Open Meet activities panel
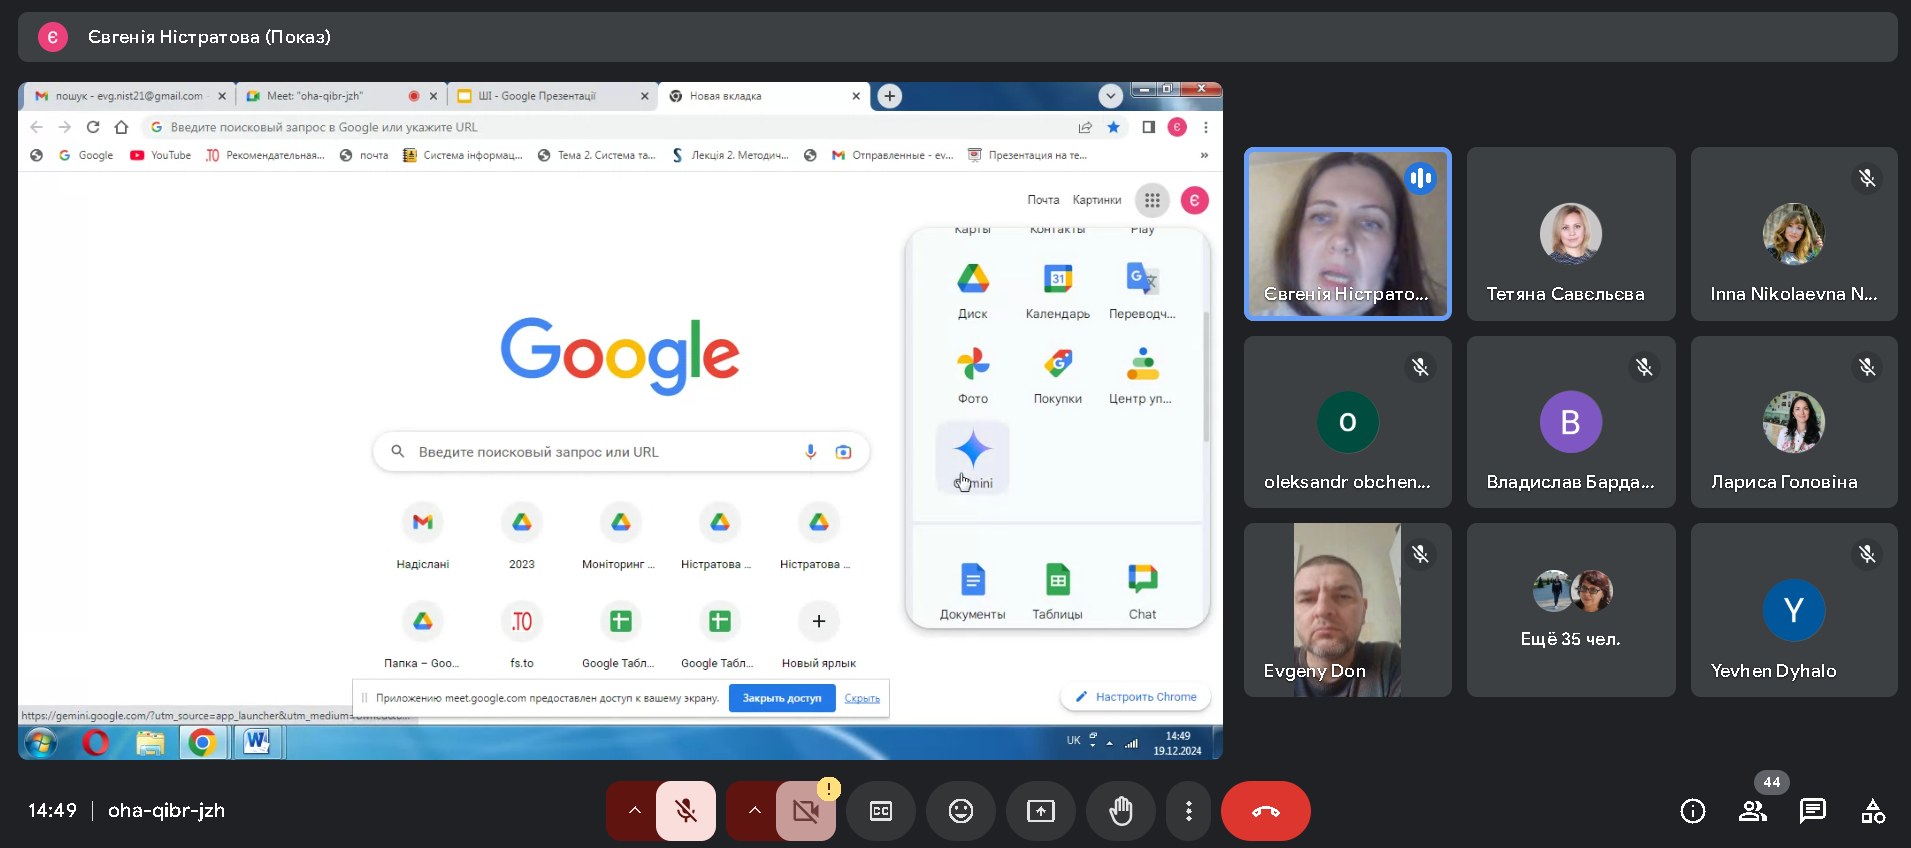Viewport: 1911px width, 848px height. pos(1873,811)
